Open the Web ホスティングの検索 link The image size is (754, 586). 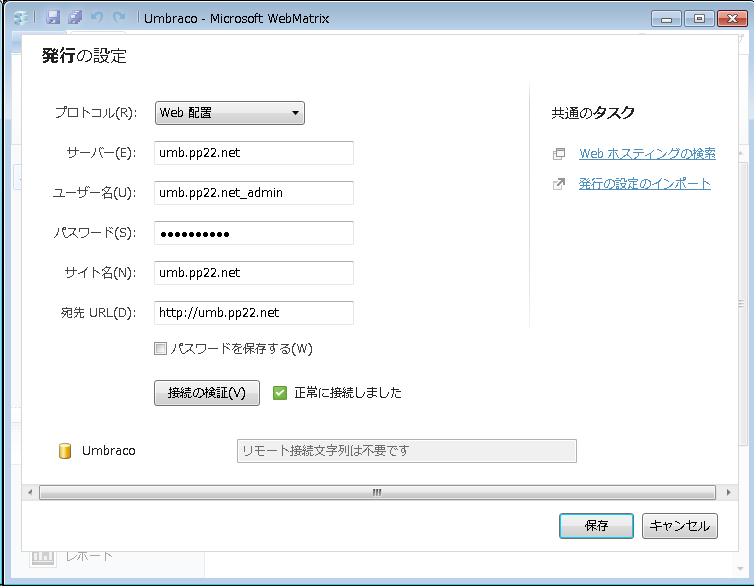tap(647, 154)
